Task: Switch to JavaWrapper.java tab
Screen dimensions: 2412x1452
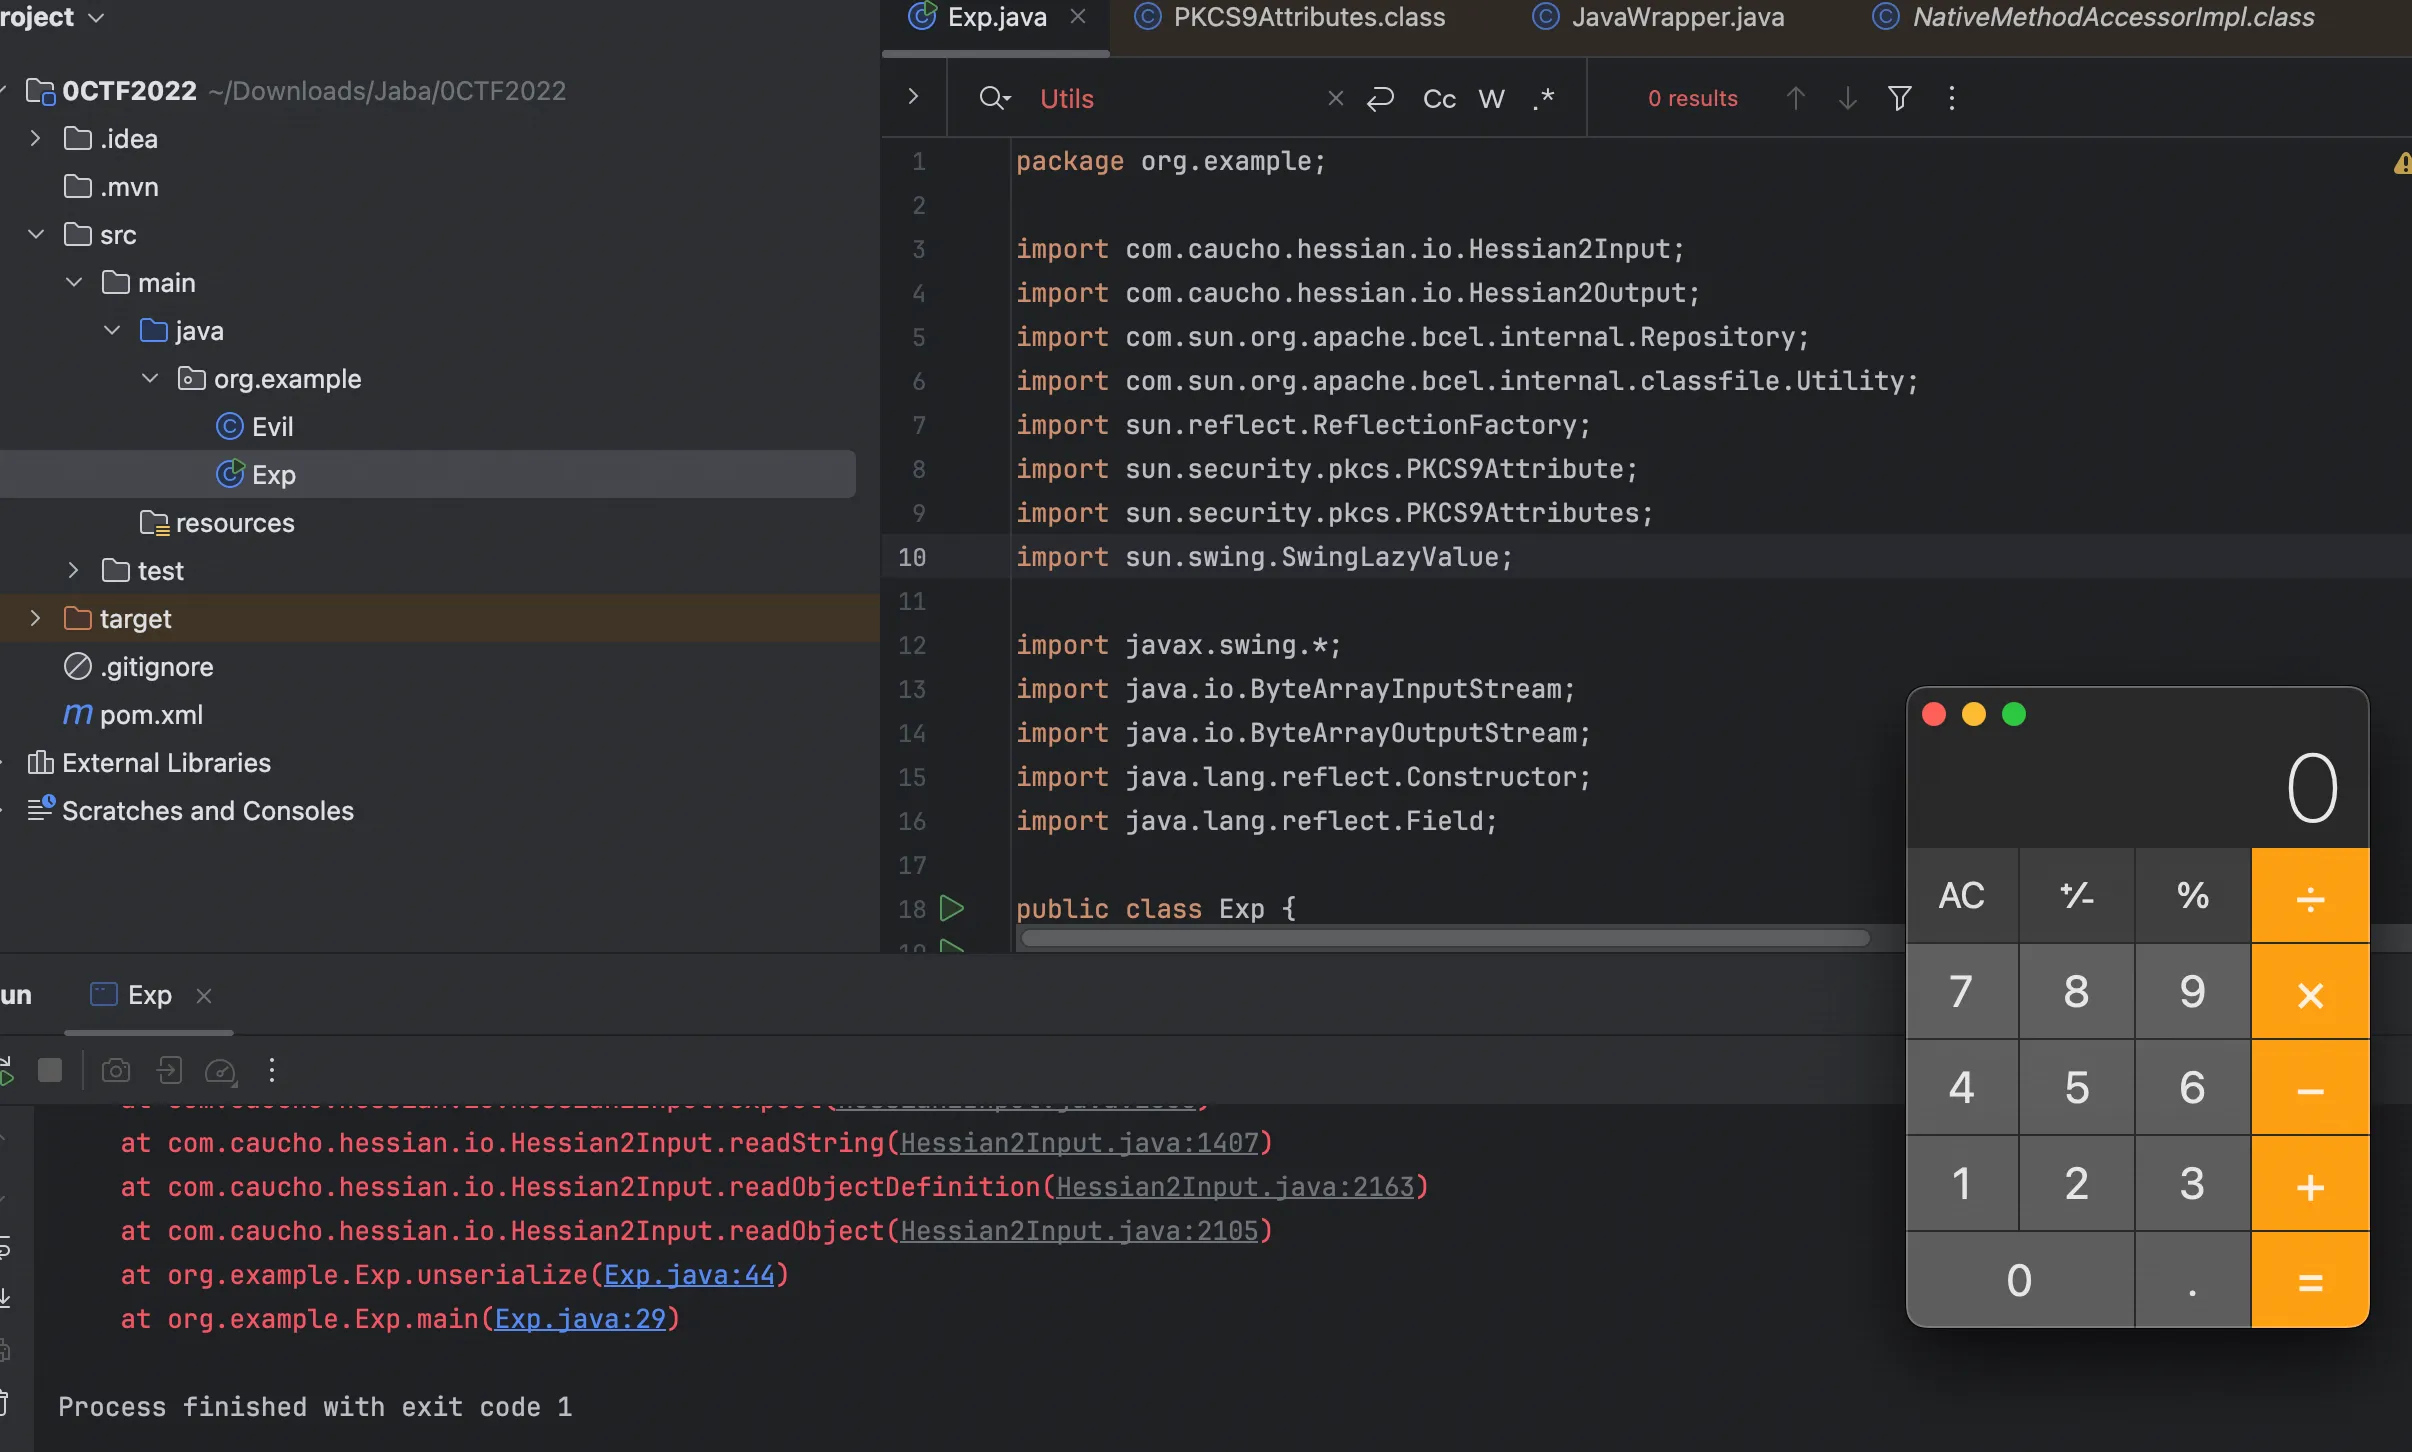Action: [x=1676, y=17]
